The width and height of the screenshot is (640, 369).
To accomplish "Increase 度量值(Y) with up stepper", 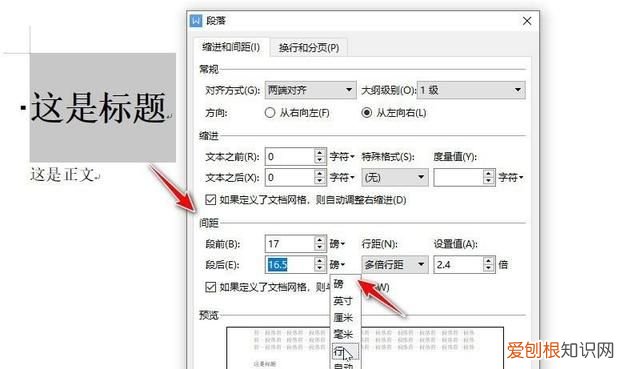I will [489, 173].
